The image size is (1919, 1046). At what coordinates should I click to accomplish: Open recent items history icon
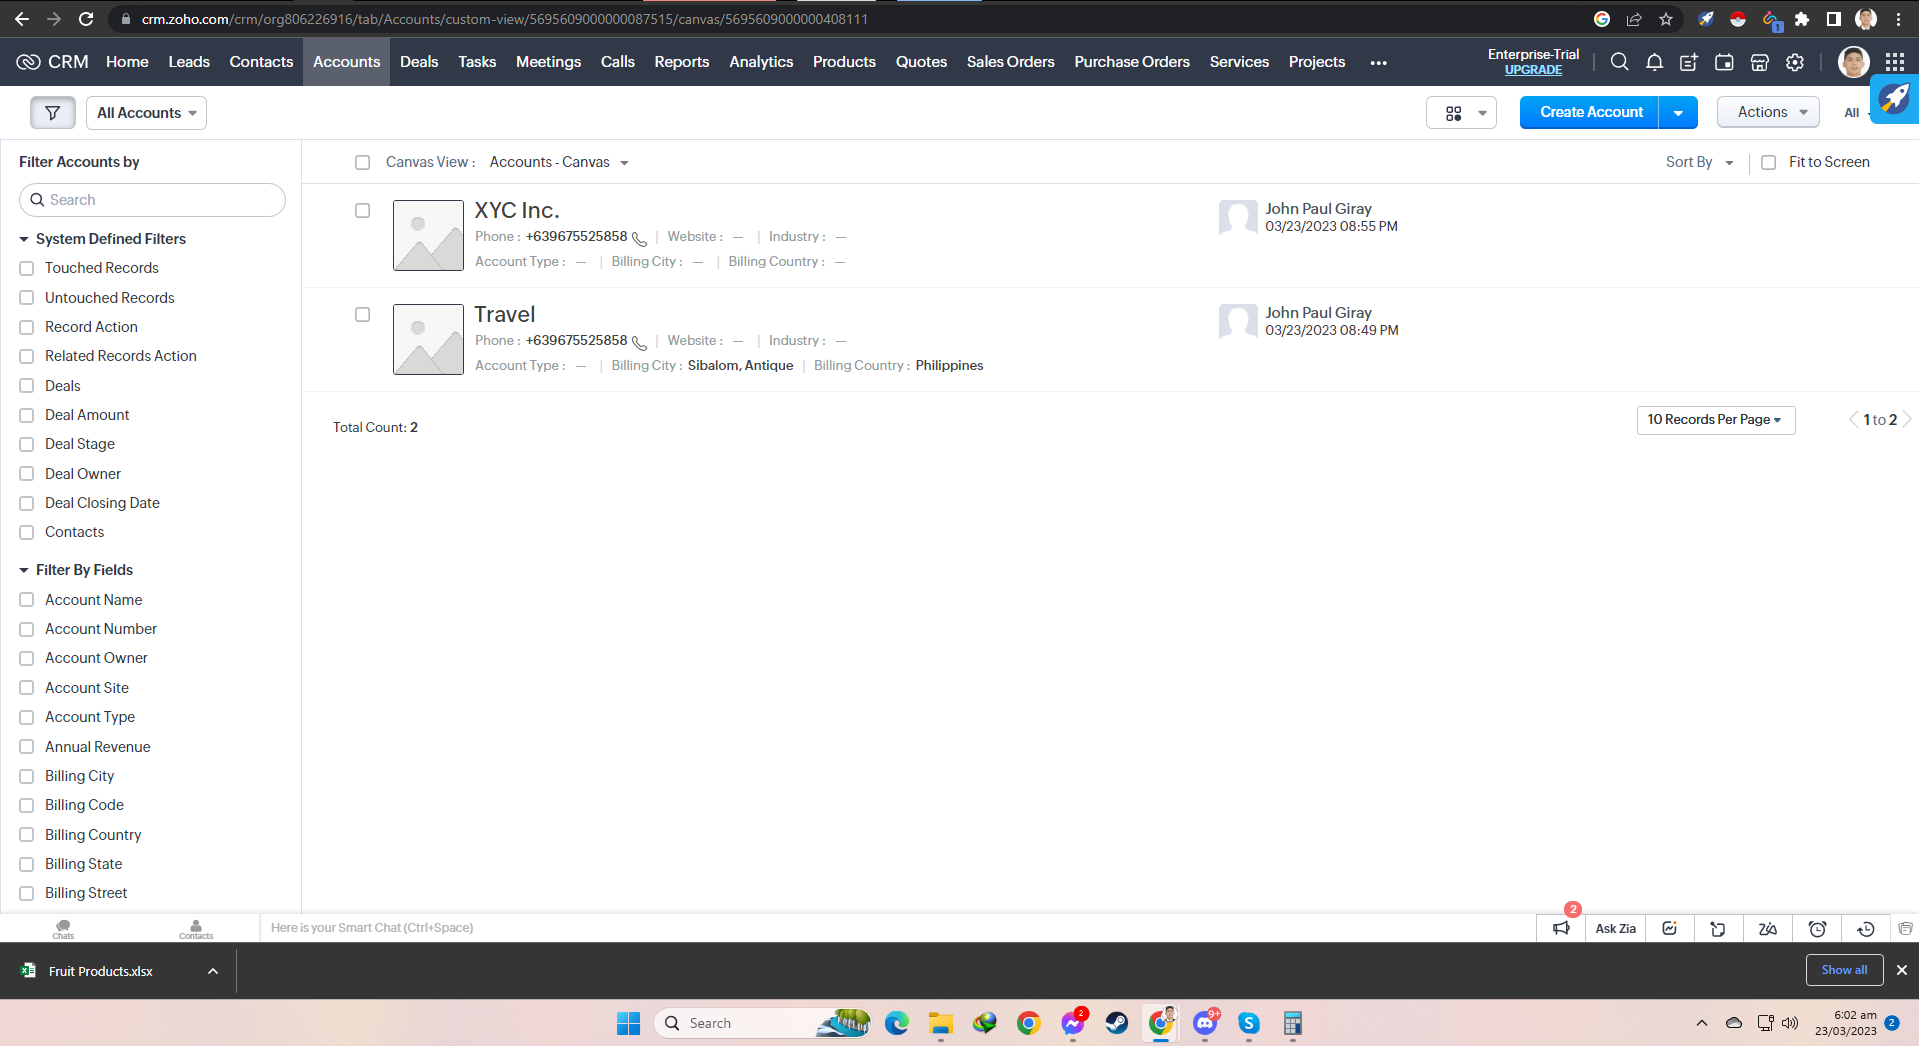(x=1865, y=929)
